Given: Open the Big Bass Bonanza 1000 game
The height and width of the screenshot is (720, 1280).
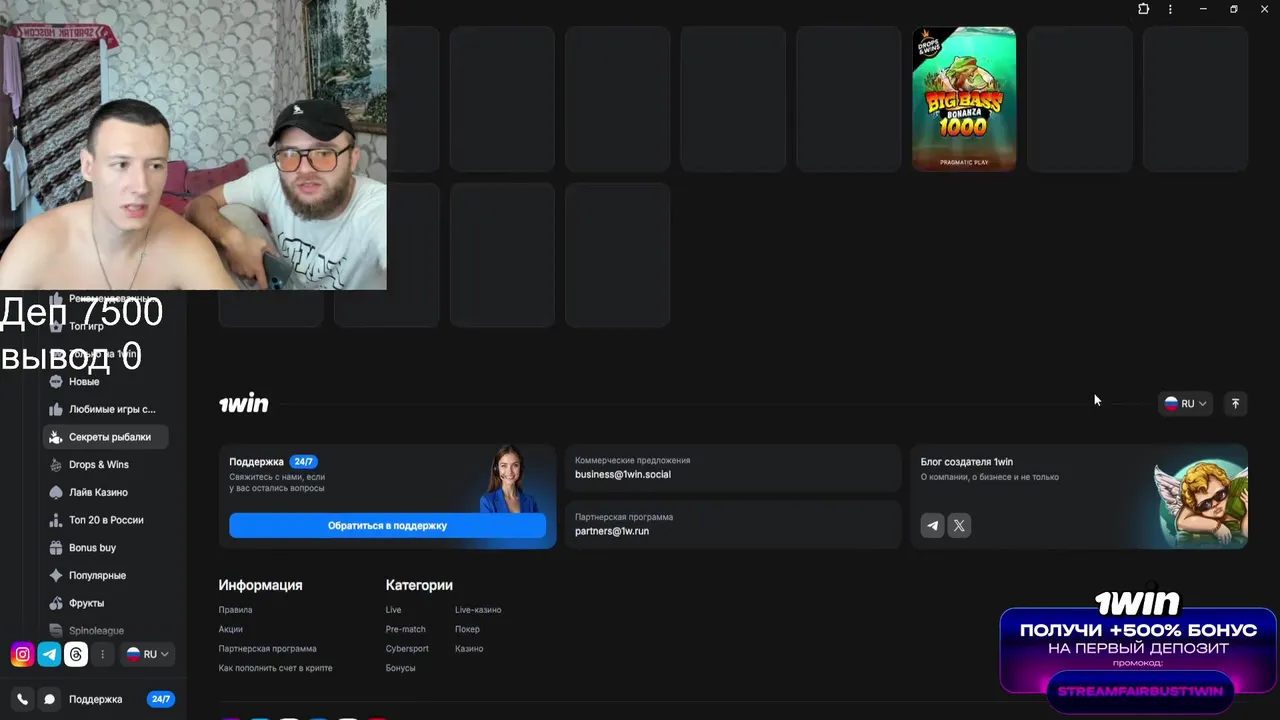Looking at the screenshot, I should 964,99.
